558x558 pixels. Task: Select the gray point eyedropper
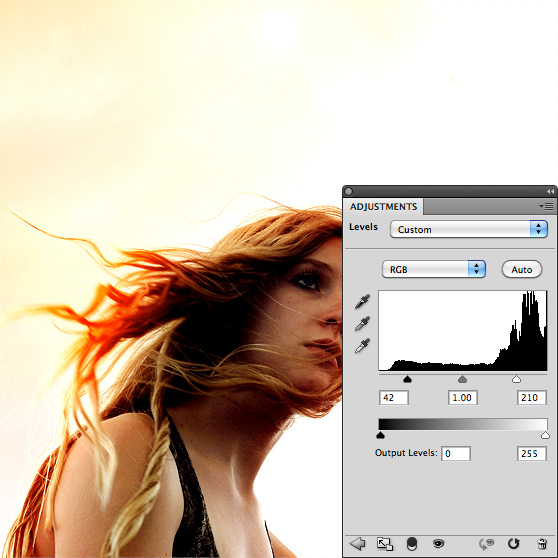362,323
